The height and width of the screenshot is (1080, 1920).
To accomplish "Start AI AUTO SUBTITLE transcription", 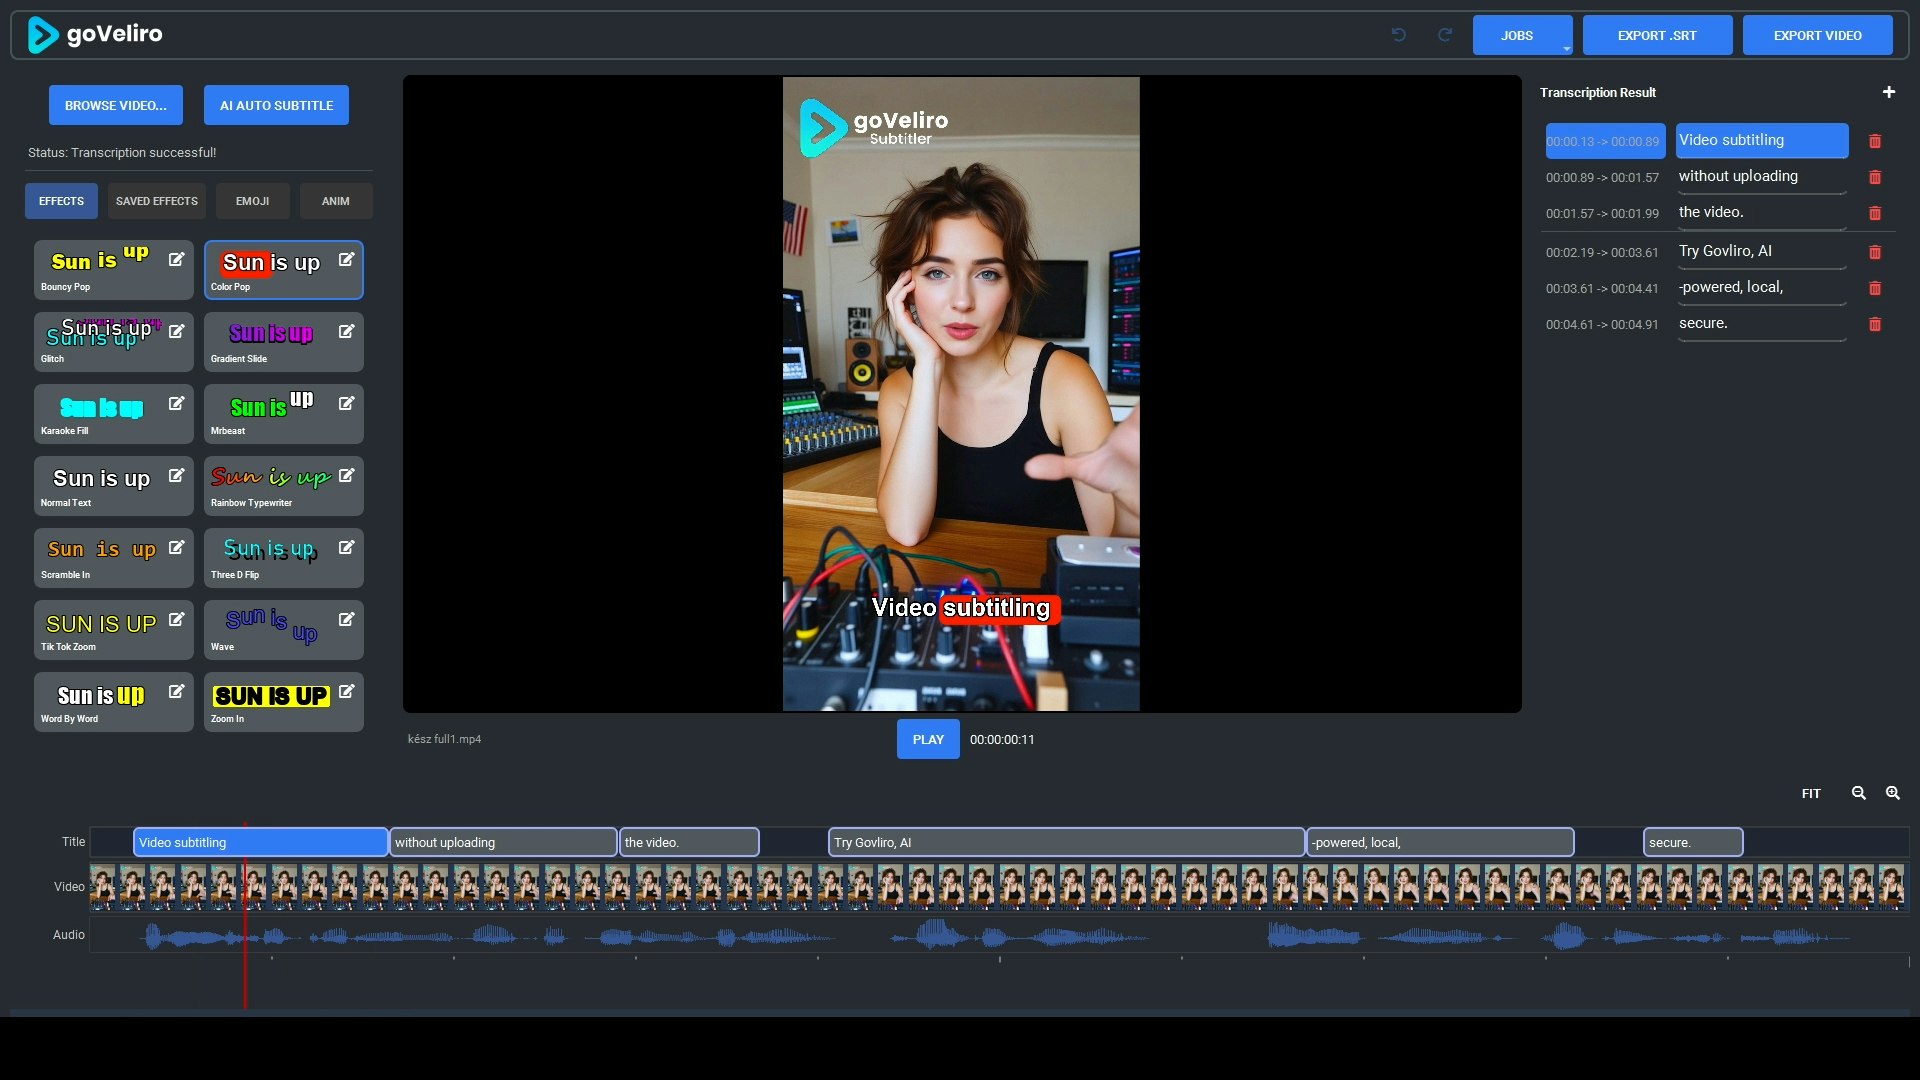I will tap(275, 104).
